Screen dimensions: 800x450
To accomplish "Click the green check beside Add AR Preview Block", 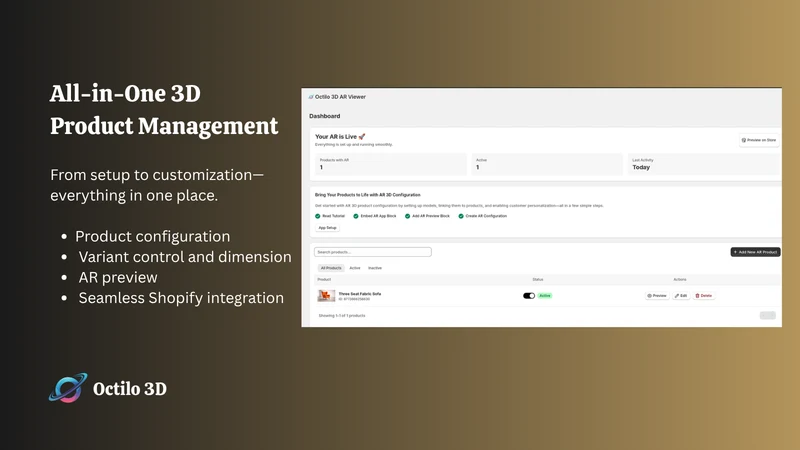I will coord(408,216).
